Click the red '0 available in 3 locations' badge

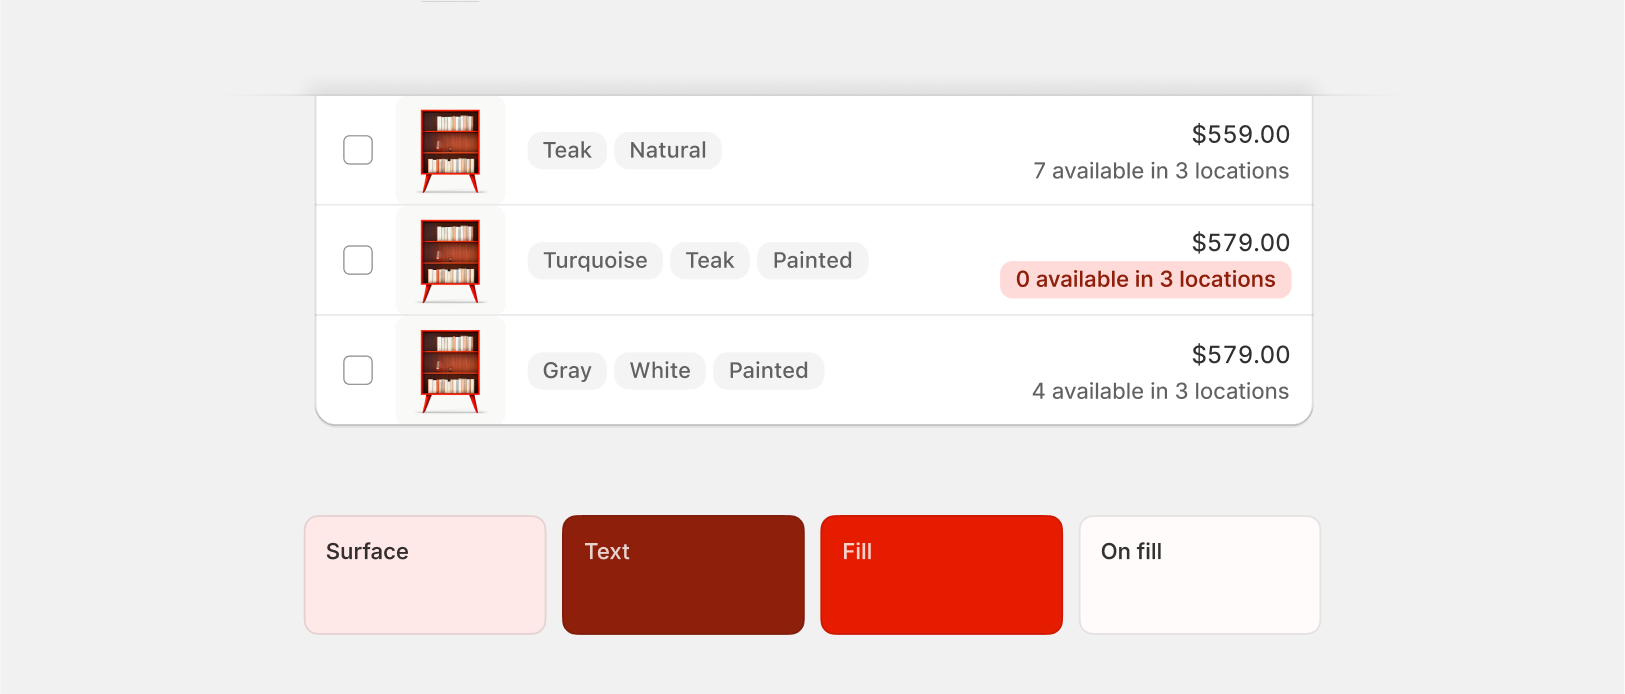tap(1146, 280)
